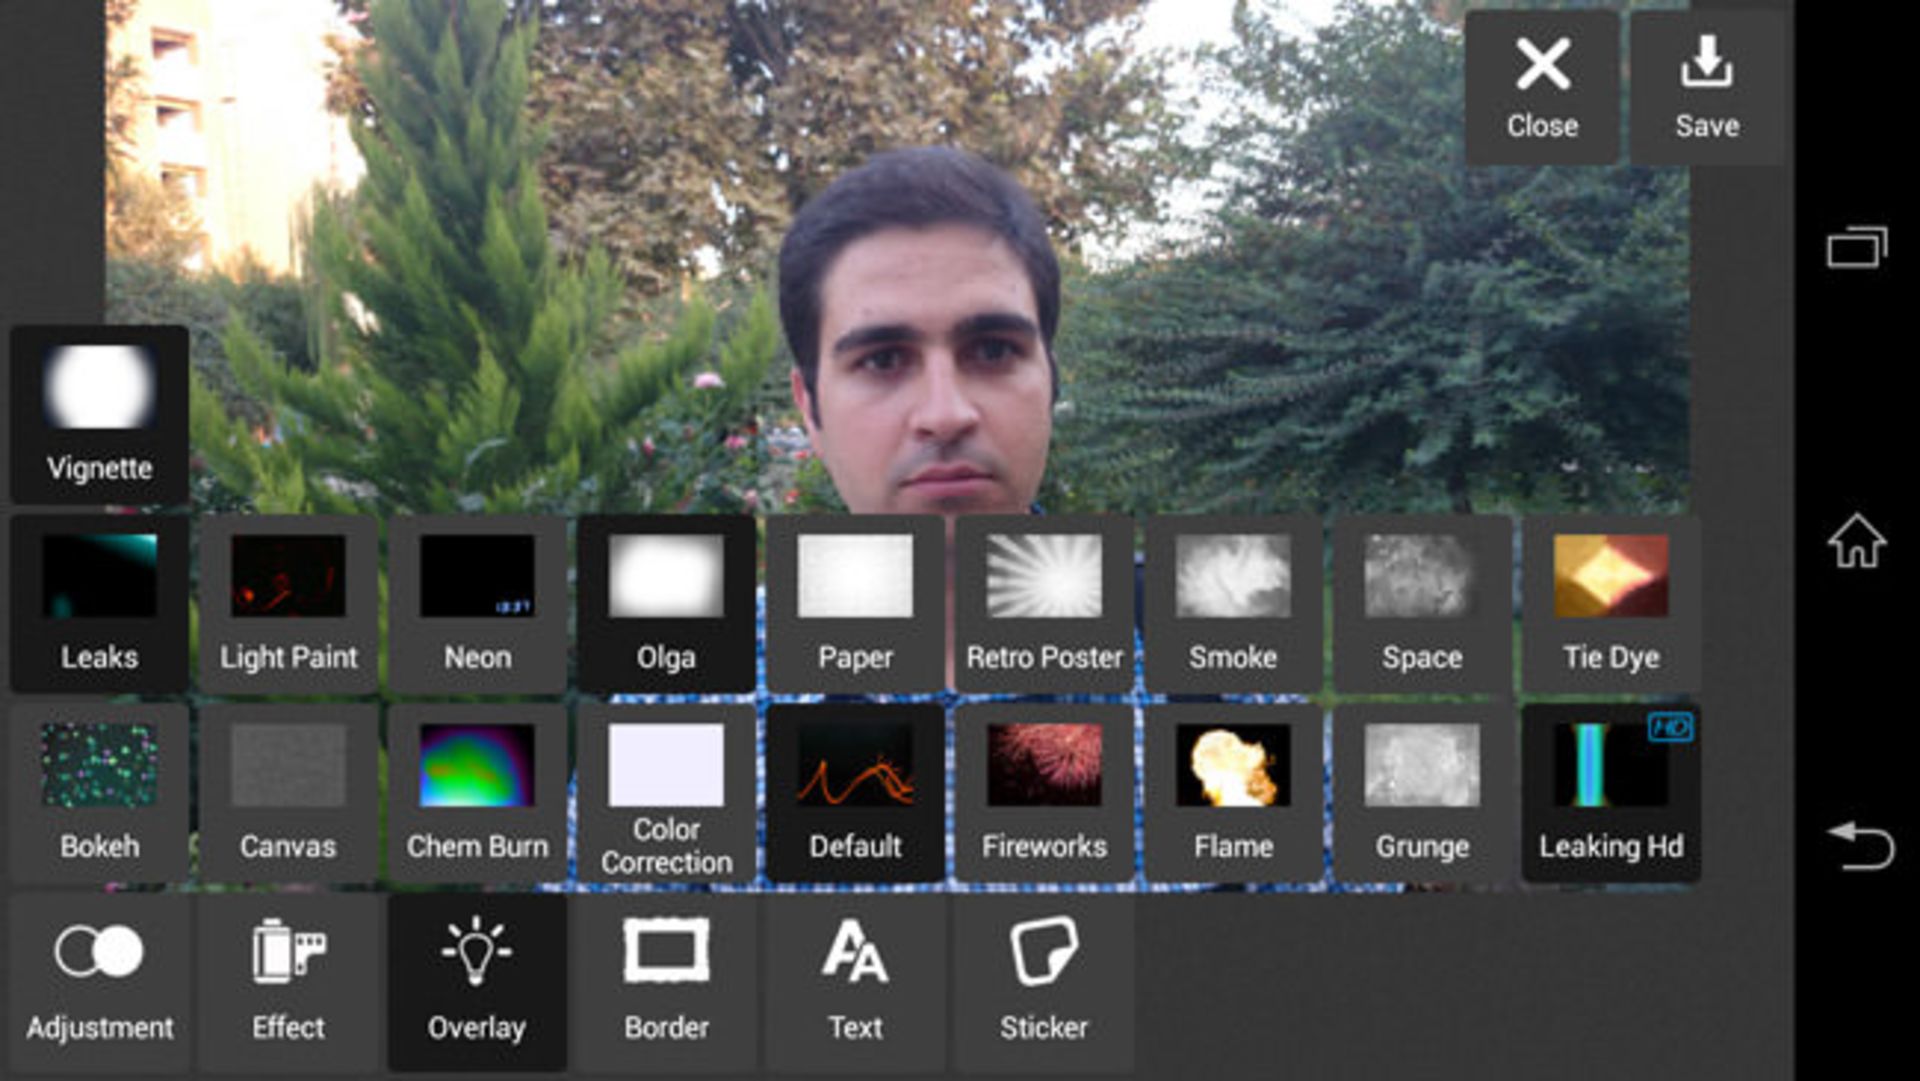The image size is (1920, 1081).
Task: Pick the Chem Burn overlay
Action: pyautogui.click(x=477, y=792)
